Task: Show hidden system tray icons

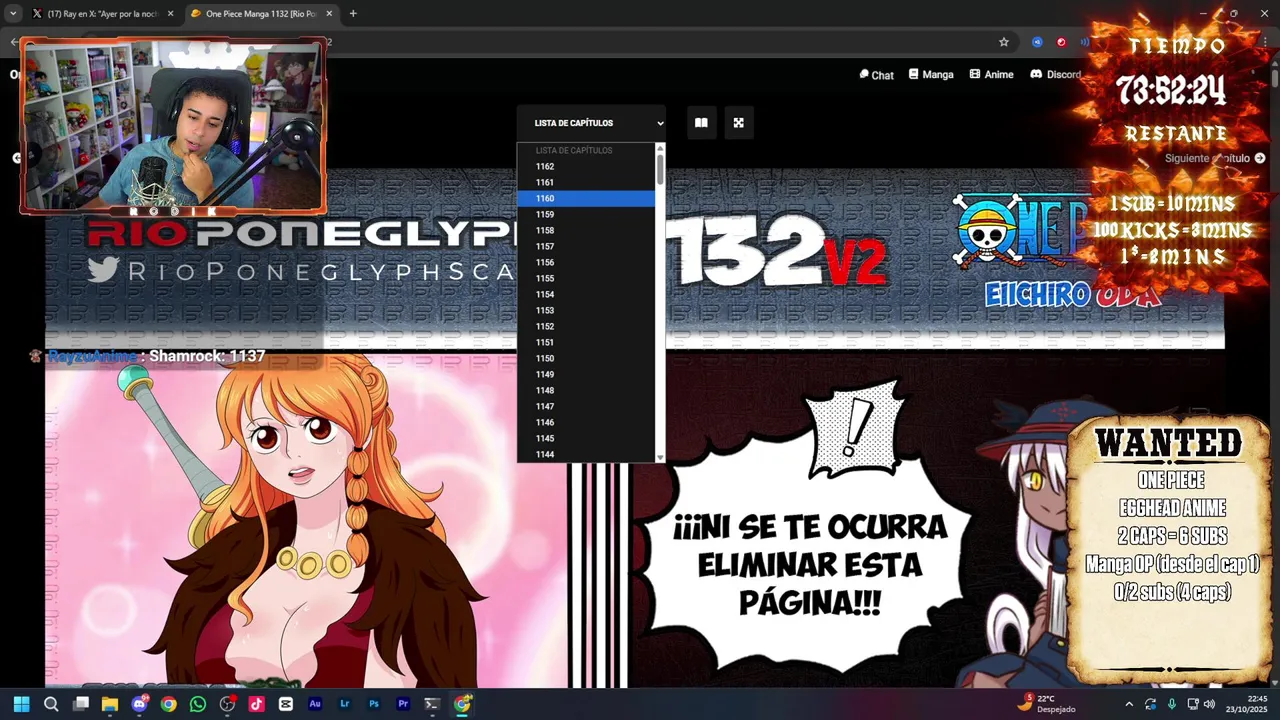Action: tap(1129, 704)
